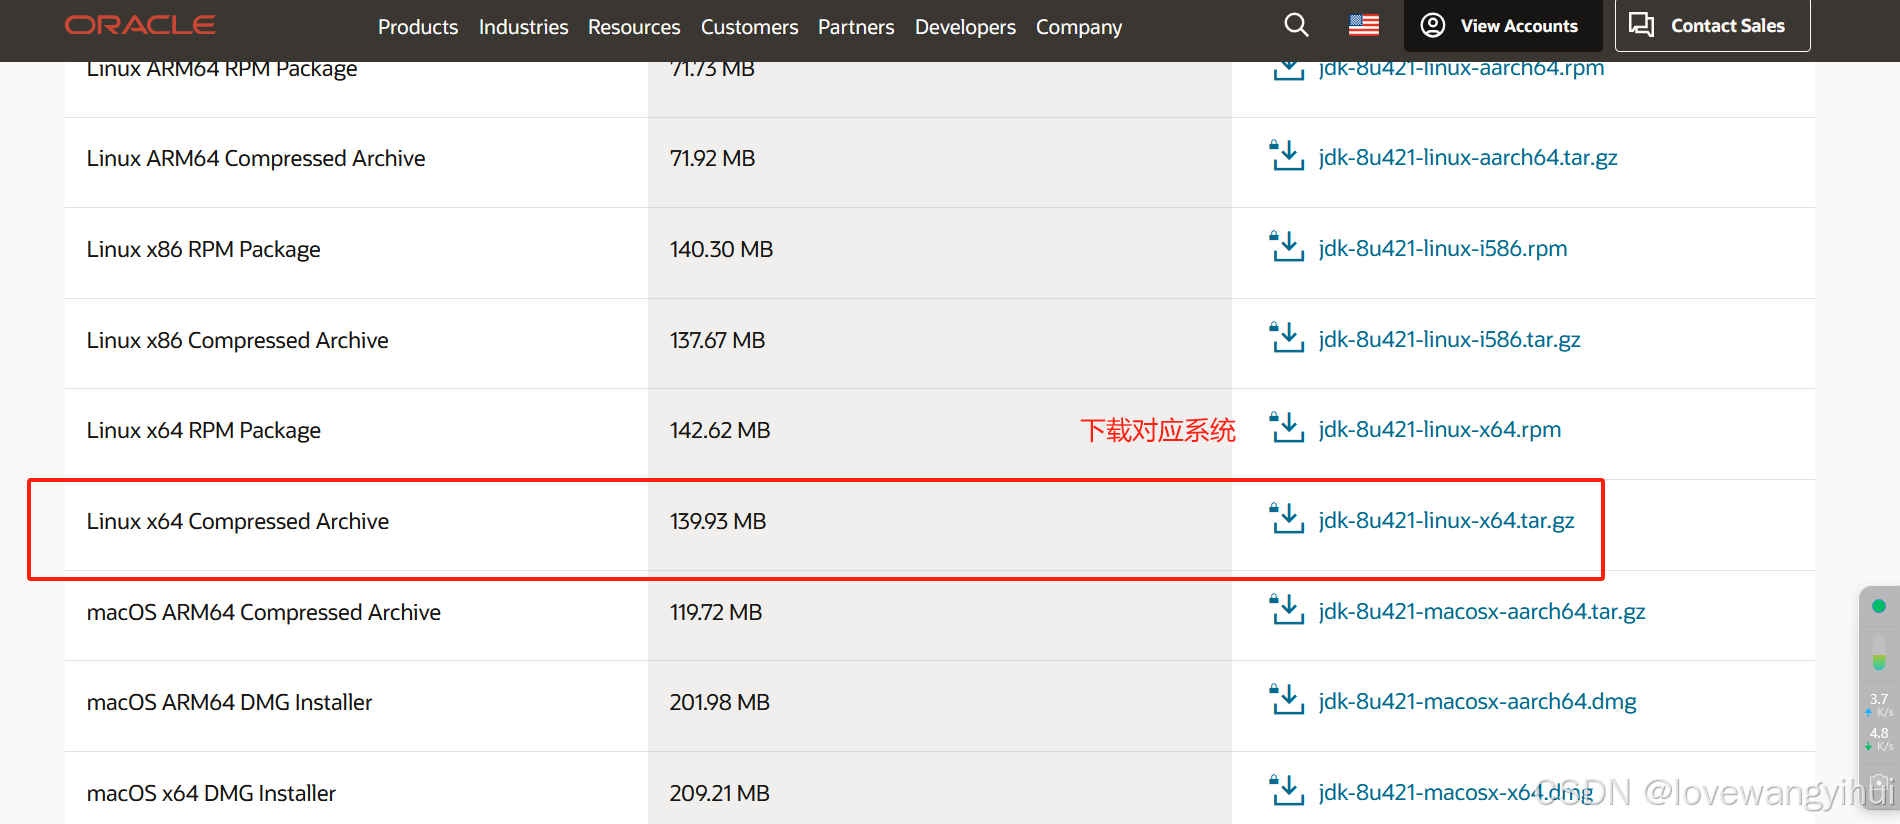This screenshot has width=1900, height=824.
Task: Click download icon for jdk-8u421-linux-x64.tar.gz
Action: click(1287, 519)
